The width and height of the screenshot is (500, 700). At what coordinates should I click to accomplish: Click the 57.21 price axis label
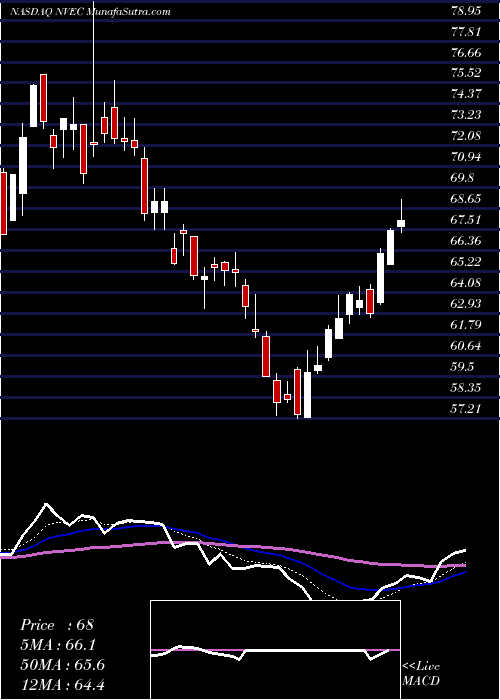pyautogui.click(x=466, y=408)
